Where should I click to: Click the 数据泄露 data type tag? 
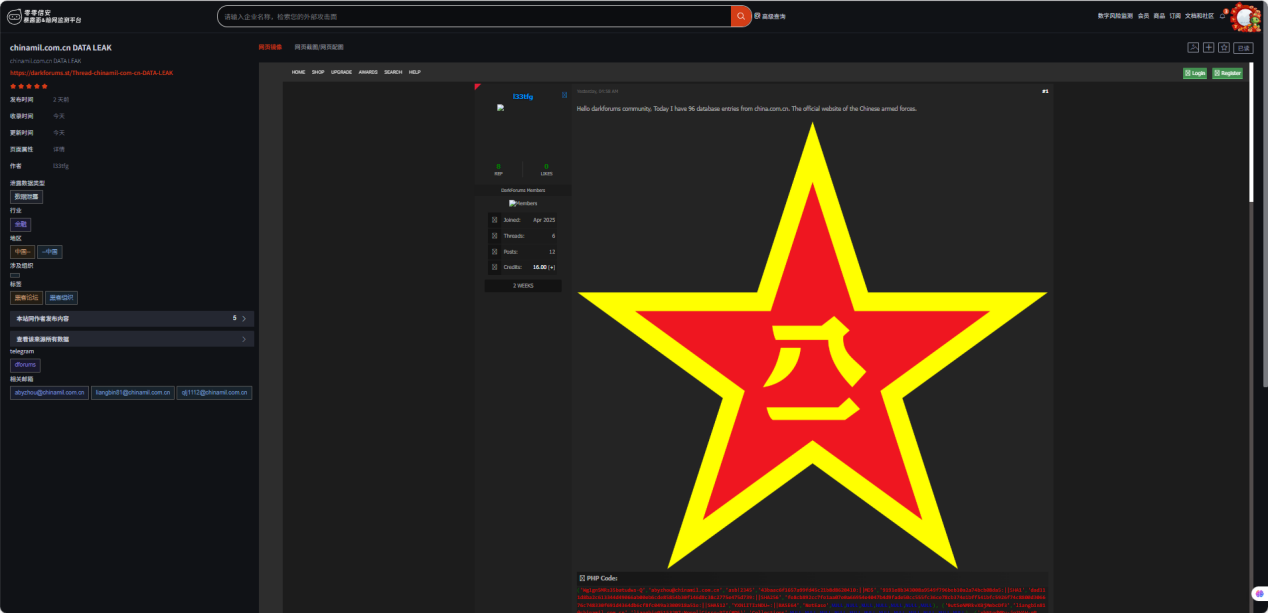(26, 197)
